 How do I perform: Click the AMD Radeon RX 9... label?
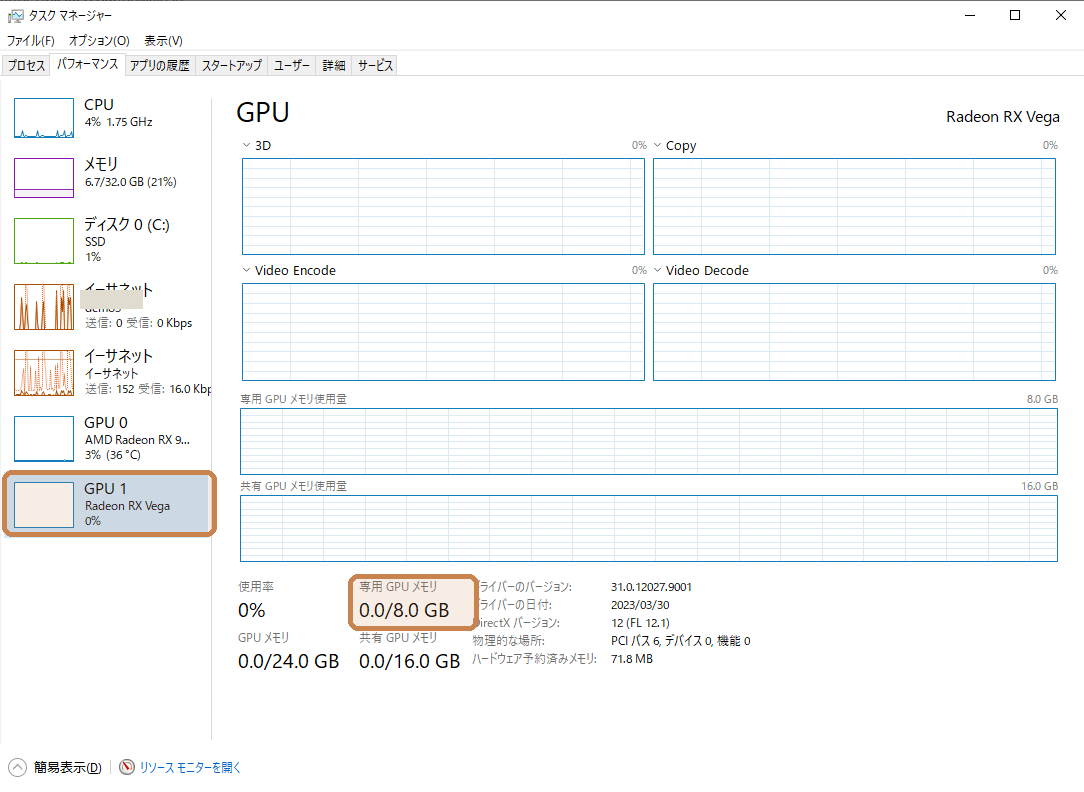[x=137, y=440]
